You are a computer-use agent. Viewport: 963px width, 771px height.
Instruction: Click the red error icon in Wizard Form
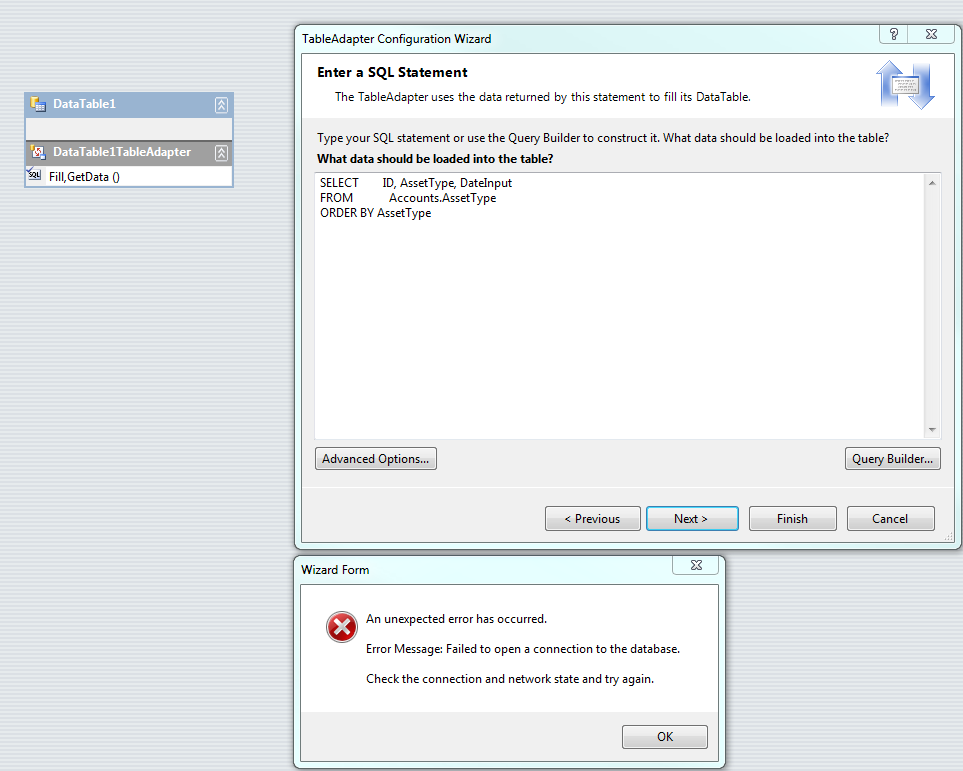pyautogui.click(x=341, y=627)
